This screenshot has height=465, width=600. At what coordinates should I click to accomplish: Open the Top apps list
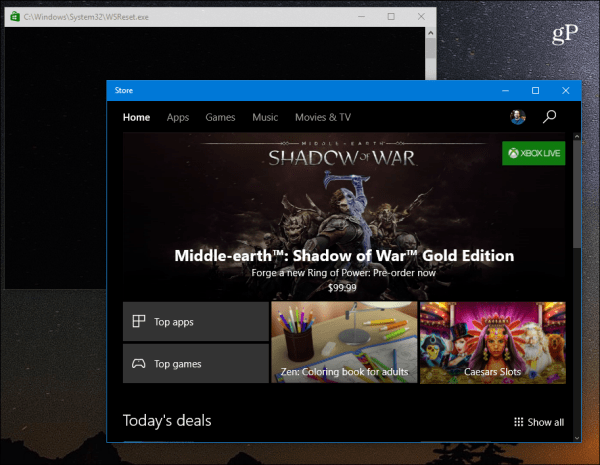pos(196,321)
